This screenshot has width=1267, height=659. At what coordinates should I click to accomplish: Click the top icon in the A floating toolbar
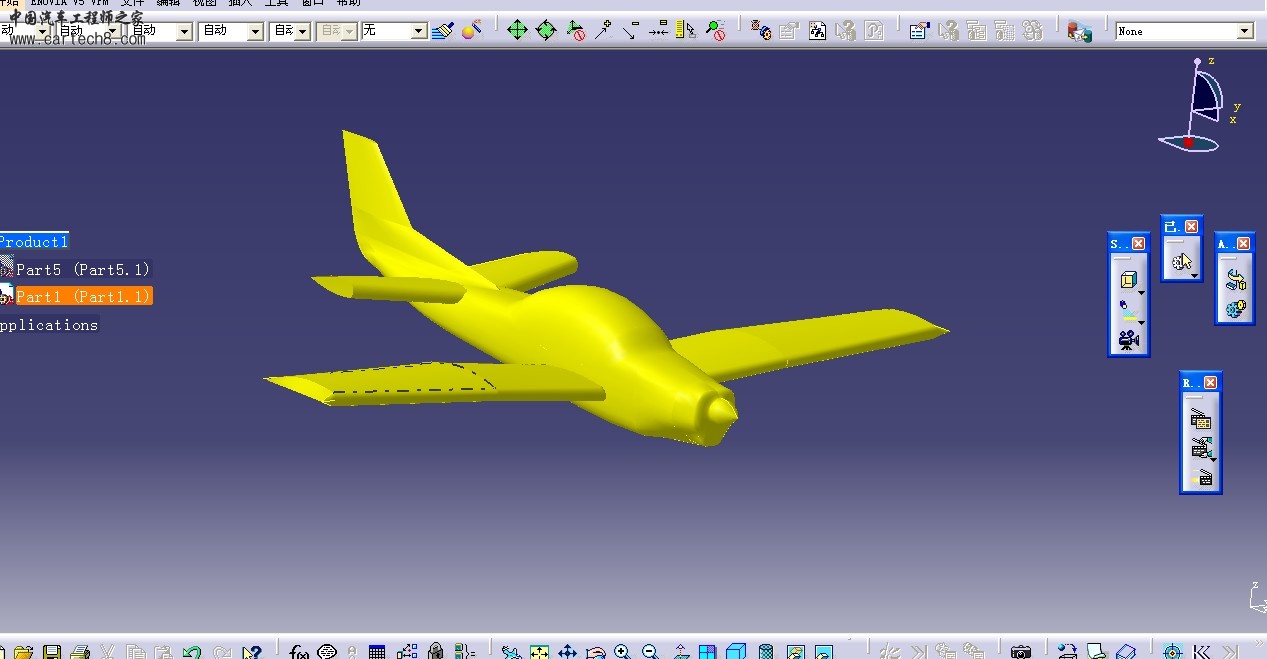coord(1235,280)
